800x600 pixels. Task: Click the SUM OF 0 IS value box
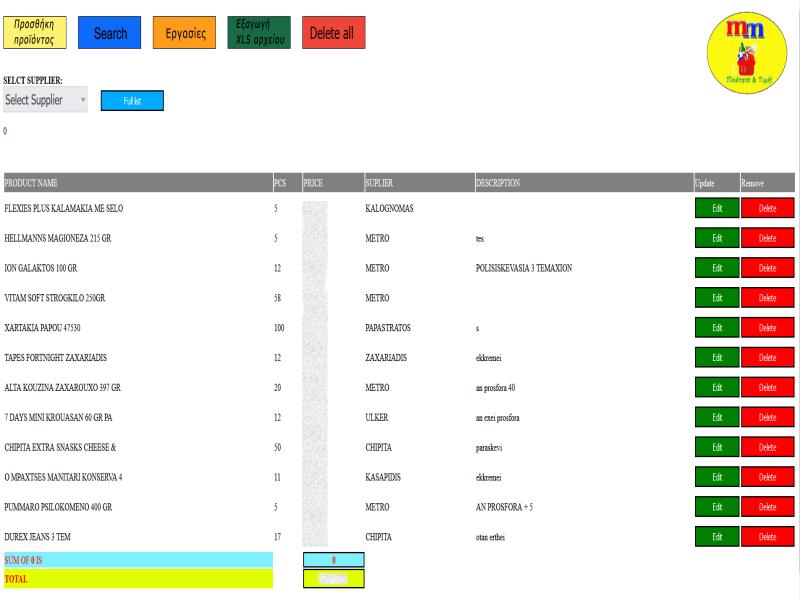[334, 560]
